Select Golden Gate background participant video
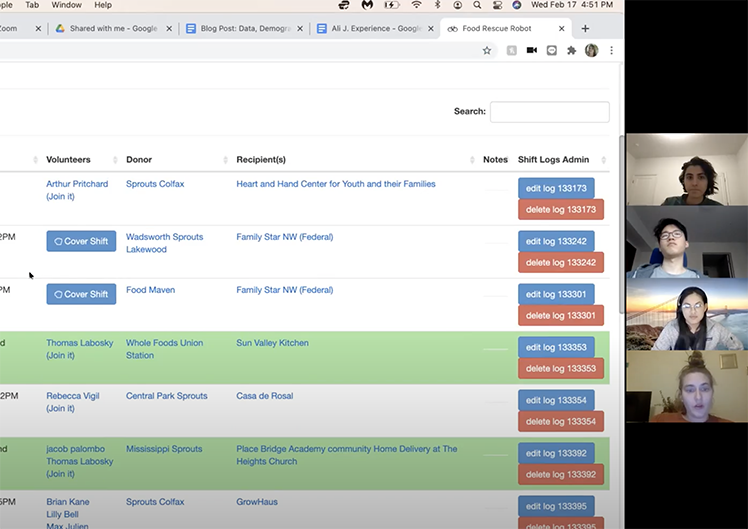 [687, 314]
